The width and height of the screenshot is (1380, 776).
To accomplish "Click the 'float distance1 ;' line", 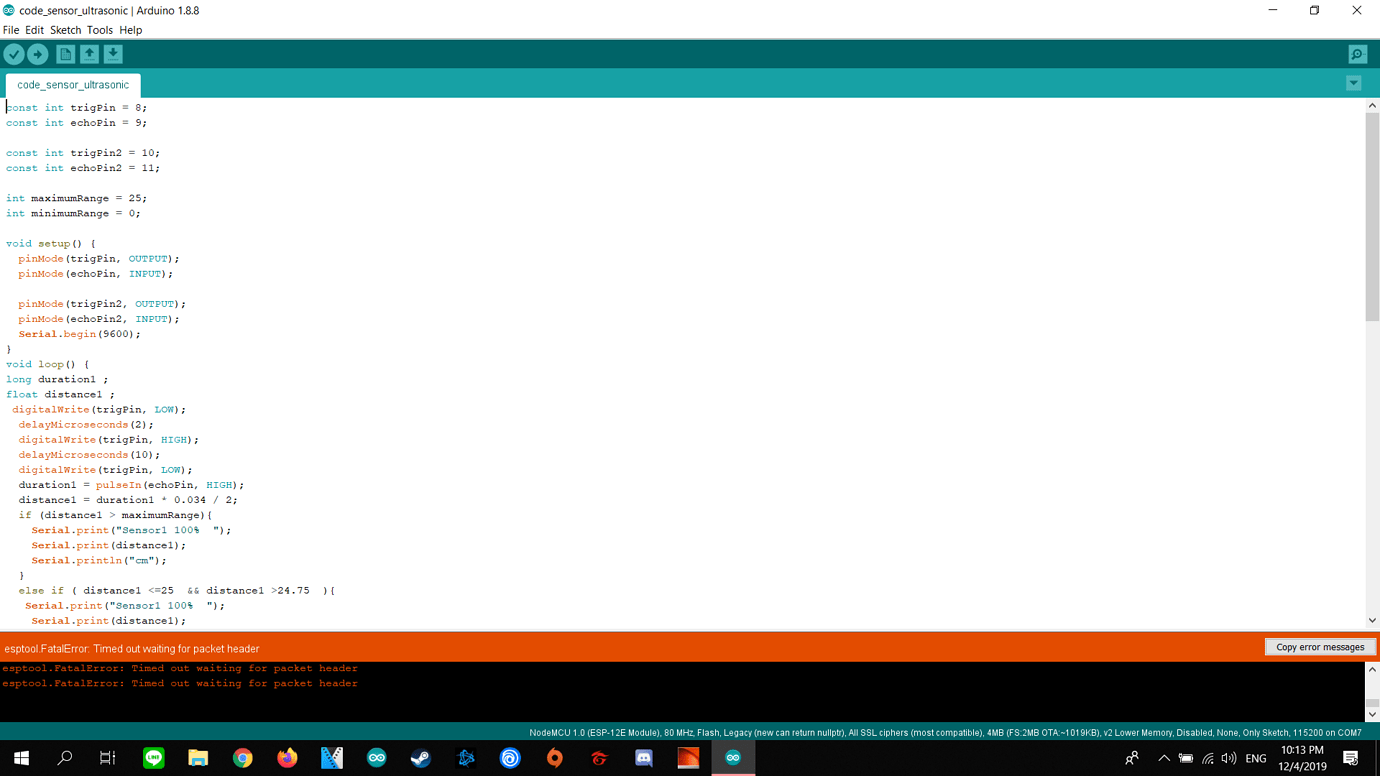I will point(60,394).
